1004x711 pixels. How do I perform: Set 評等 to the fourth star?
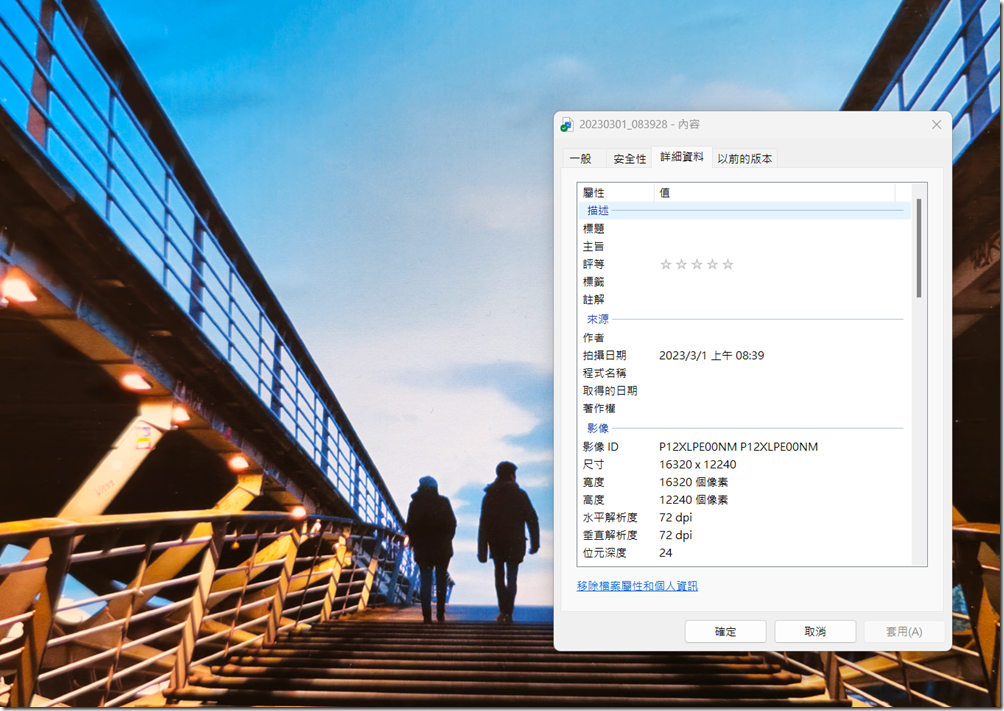712,264
